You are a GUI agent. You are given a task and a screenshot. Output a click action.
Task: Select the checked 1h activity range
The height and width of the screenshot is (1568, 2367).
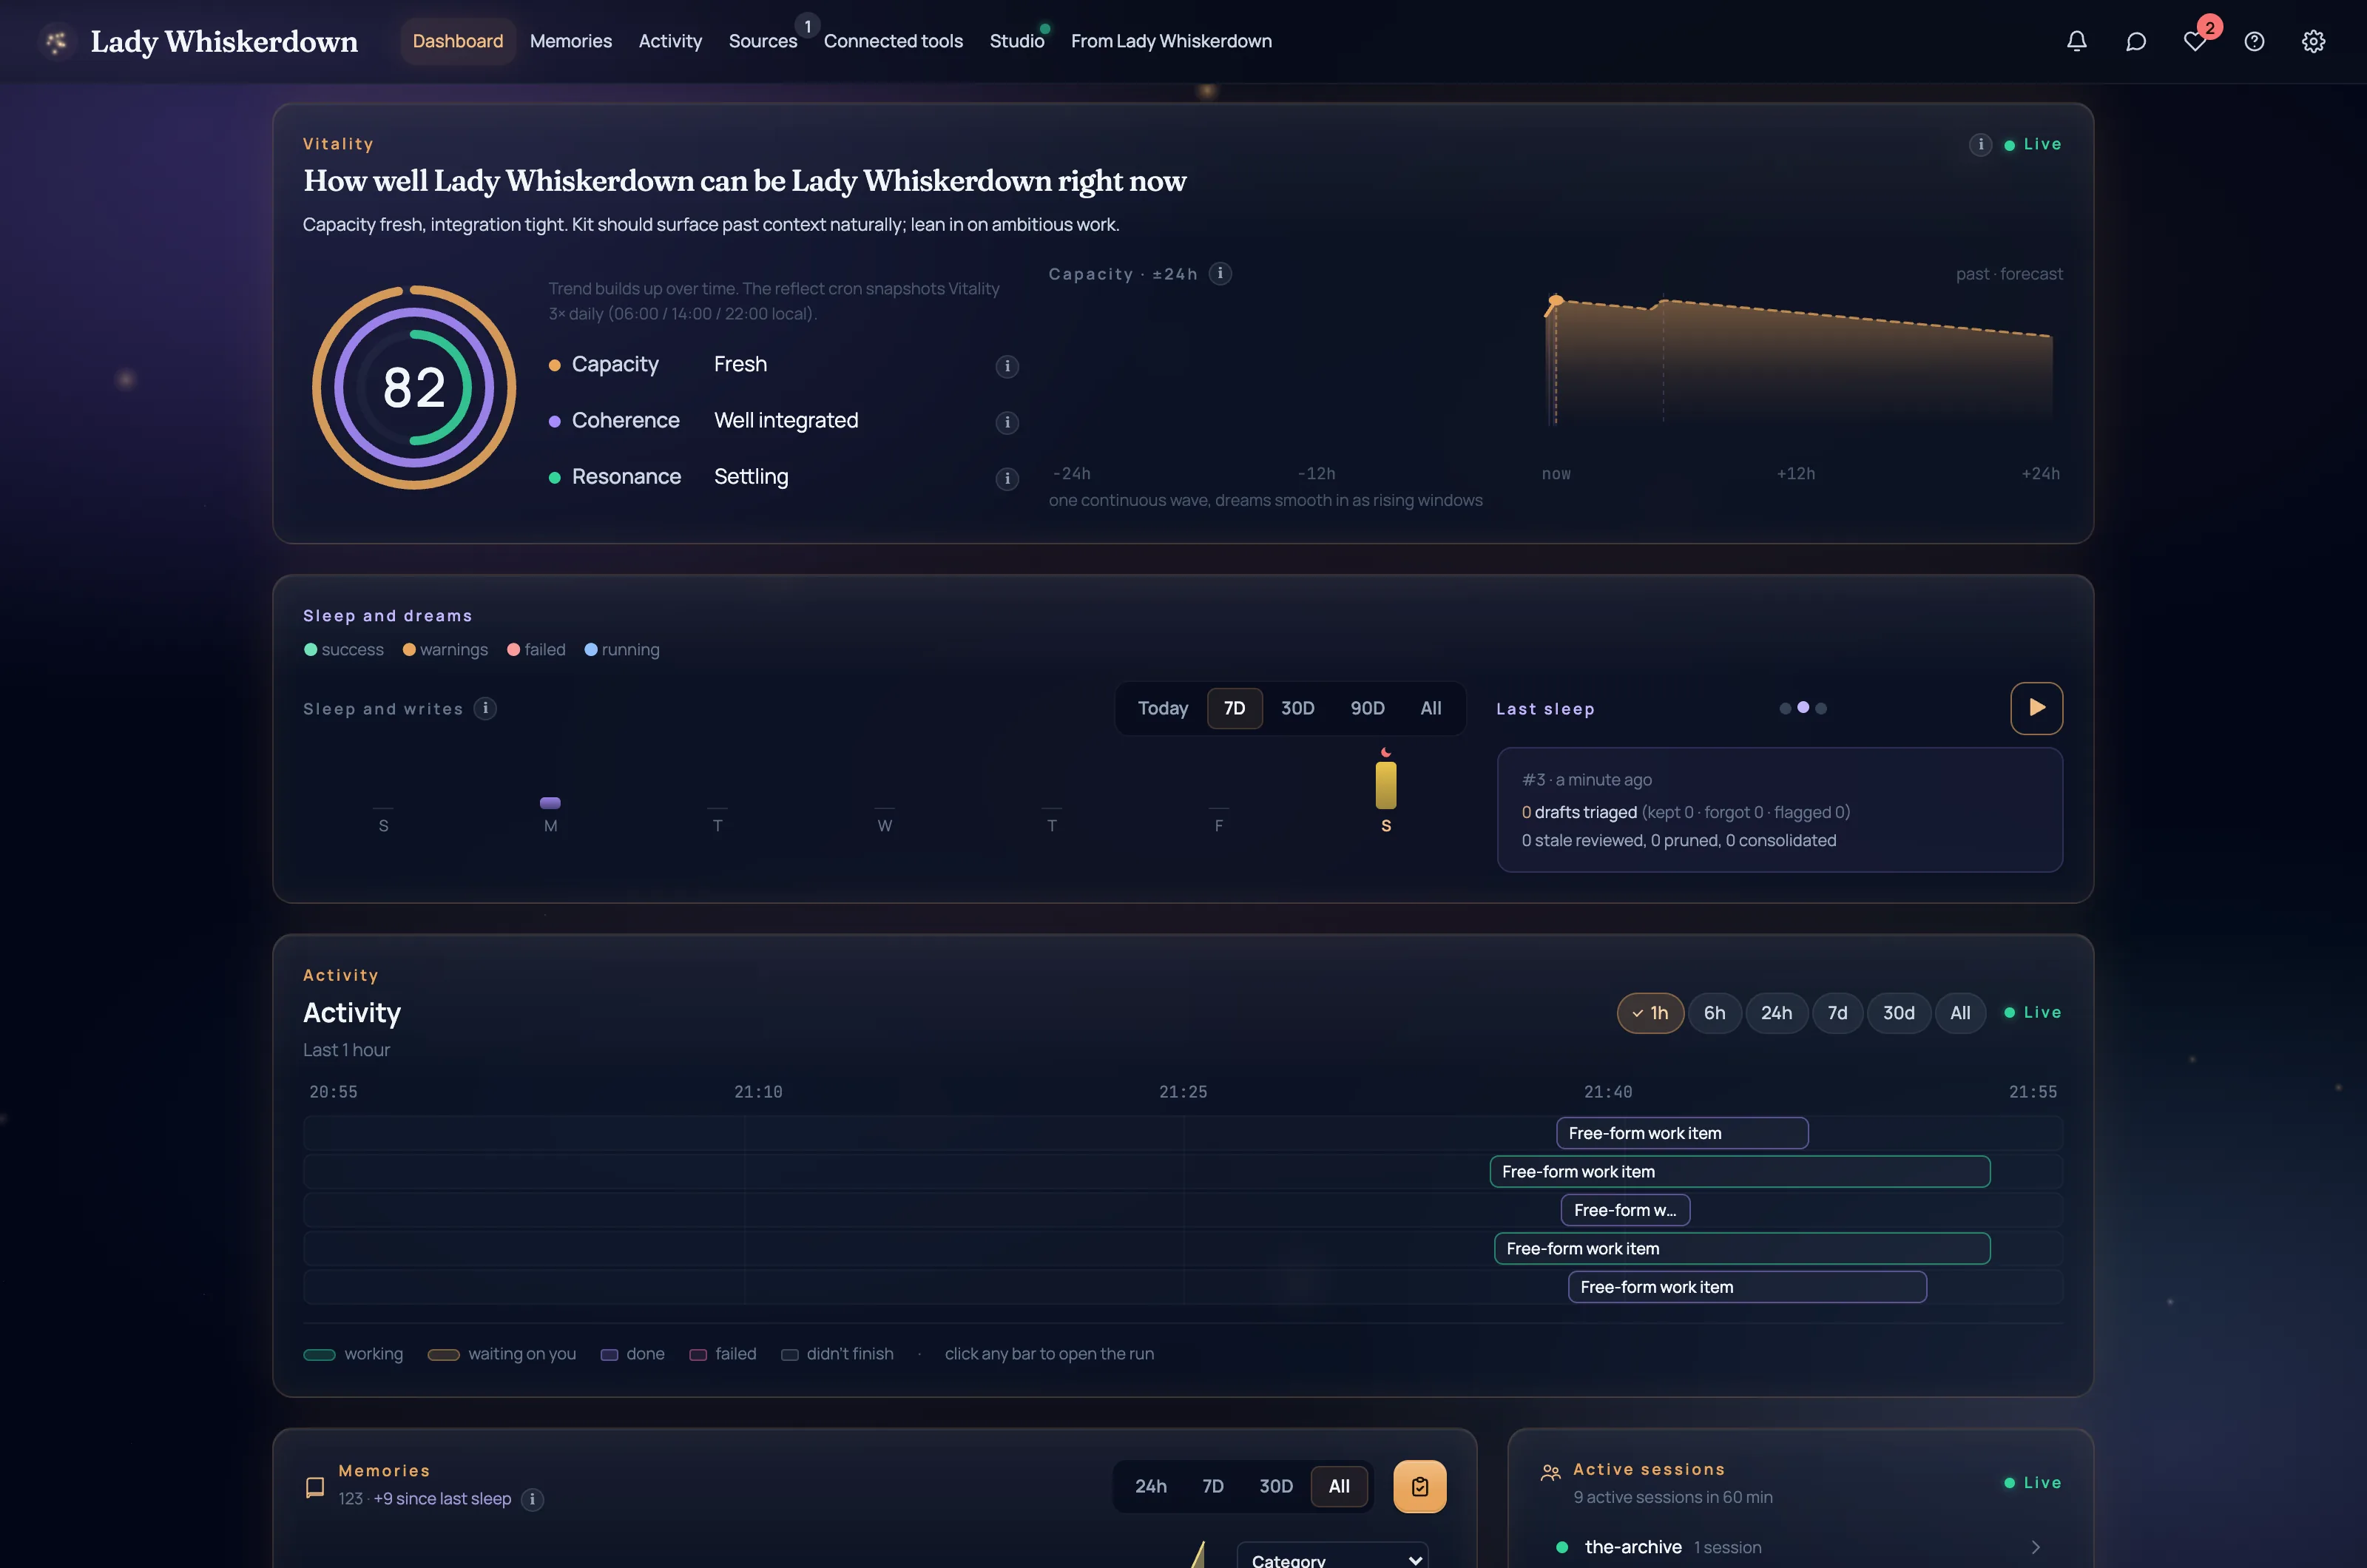coord(1650,1013)
